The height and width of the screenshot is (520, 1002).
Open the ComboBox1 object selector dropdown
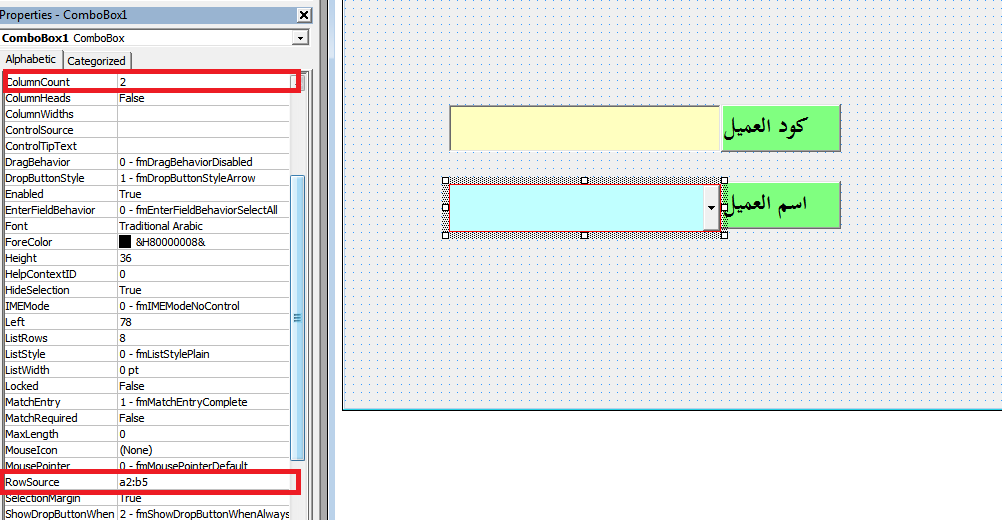click(300, 38)
